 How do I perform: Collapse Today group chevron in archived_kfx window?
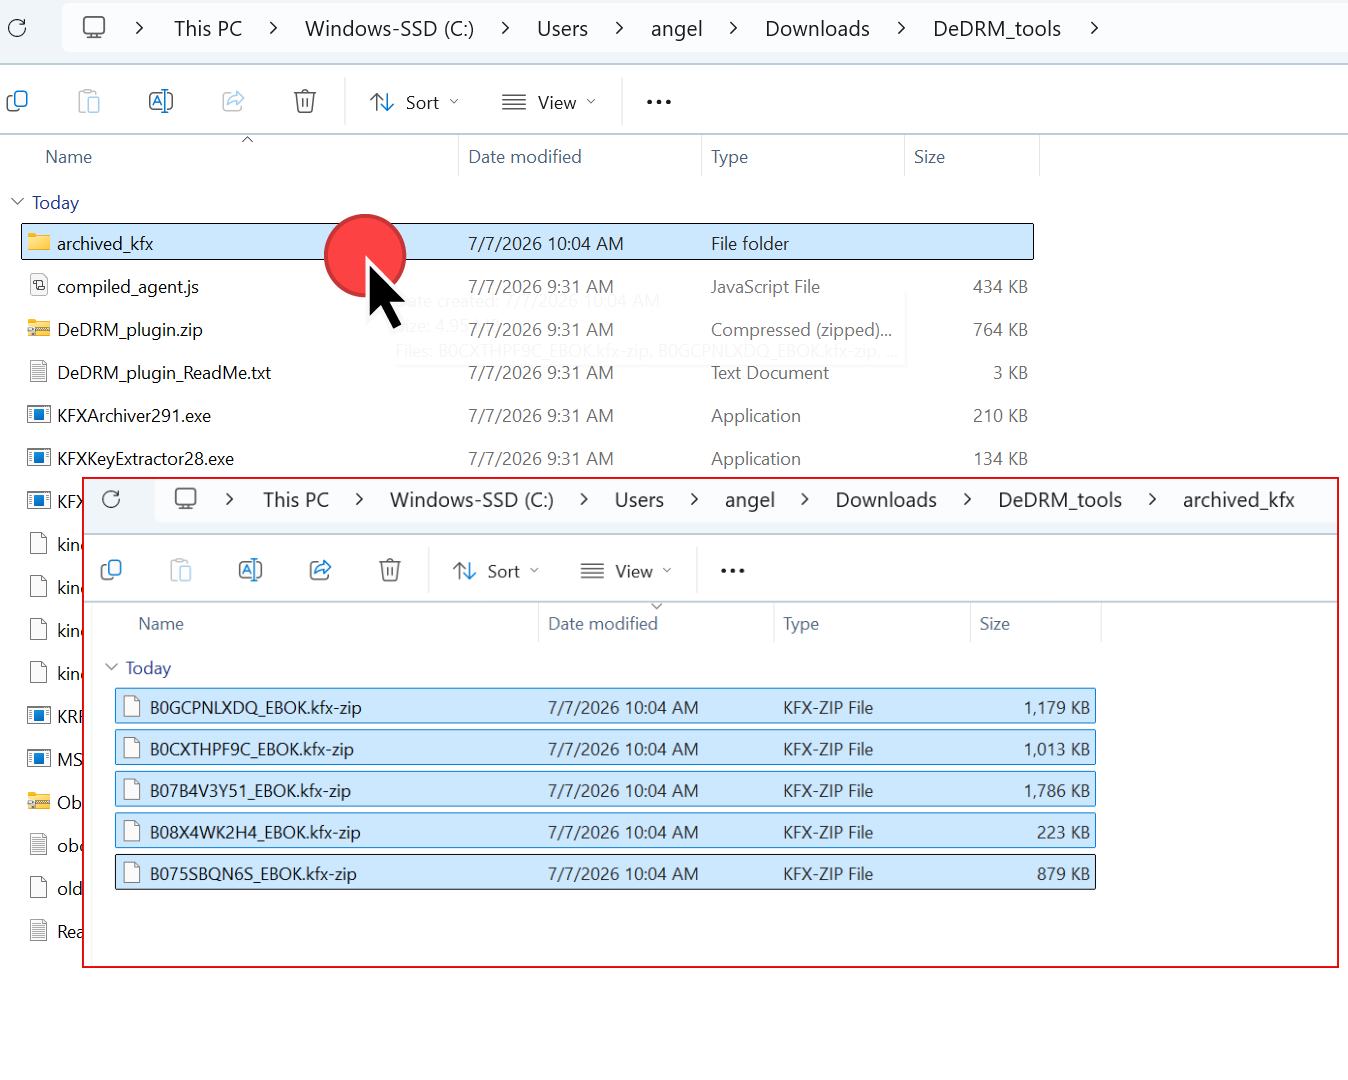tap(111, 667)
